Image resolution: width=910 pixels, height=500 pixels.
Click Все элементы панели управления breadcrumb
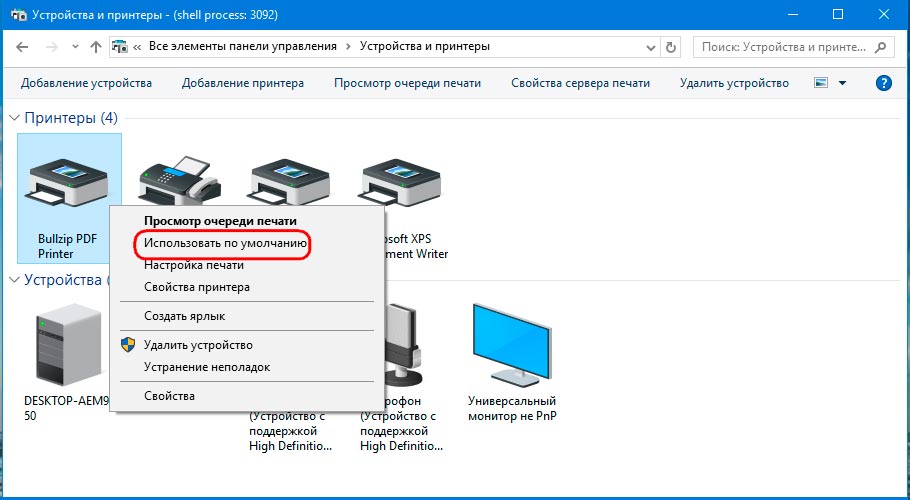(x=243, y=46)
